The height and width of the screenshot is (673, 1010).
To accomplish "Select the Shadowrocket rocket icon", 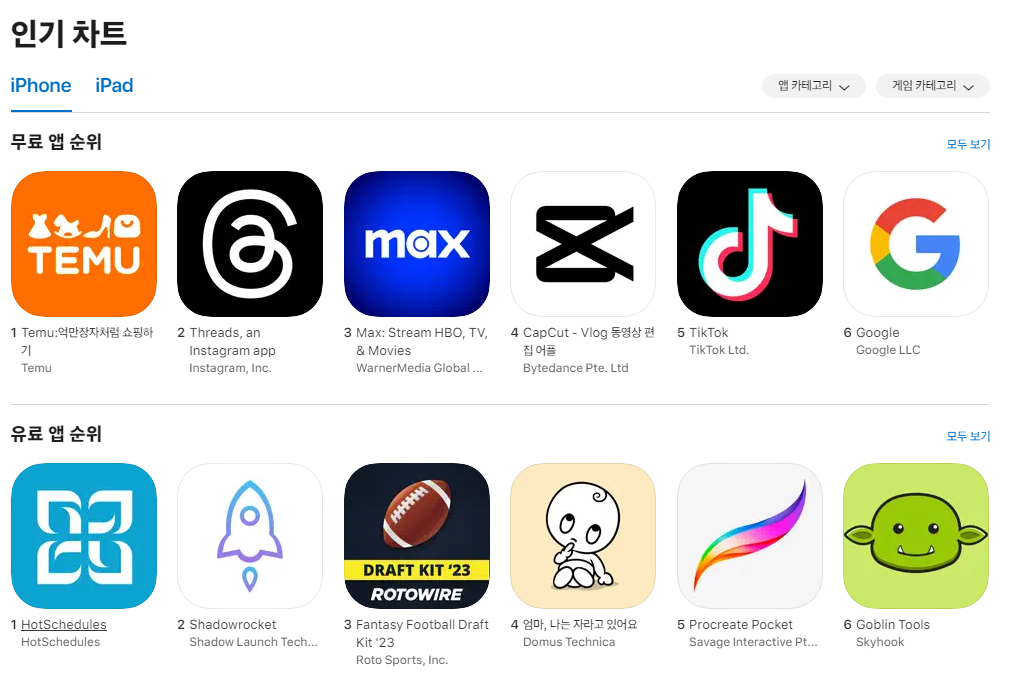I will 250,536.
